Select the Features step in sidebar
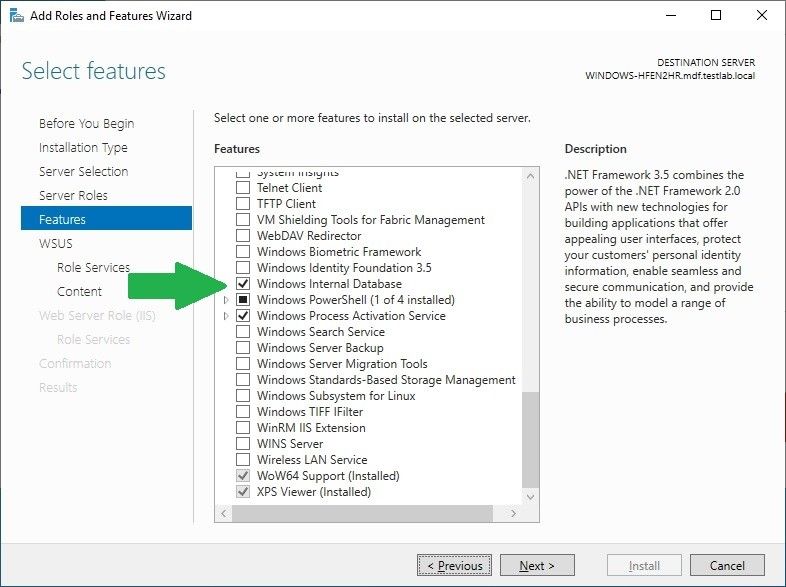786x587 pixels. 106,218
